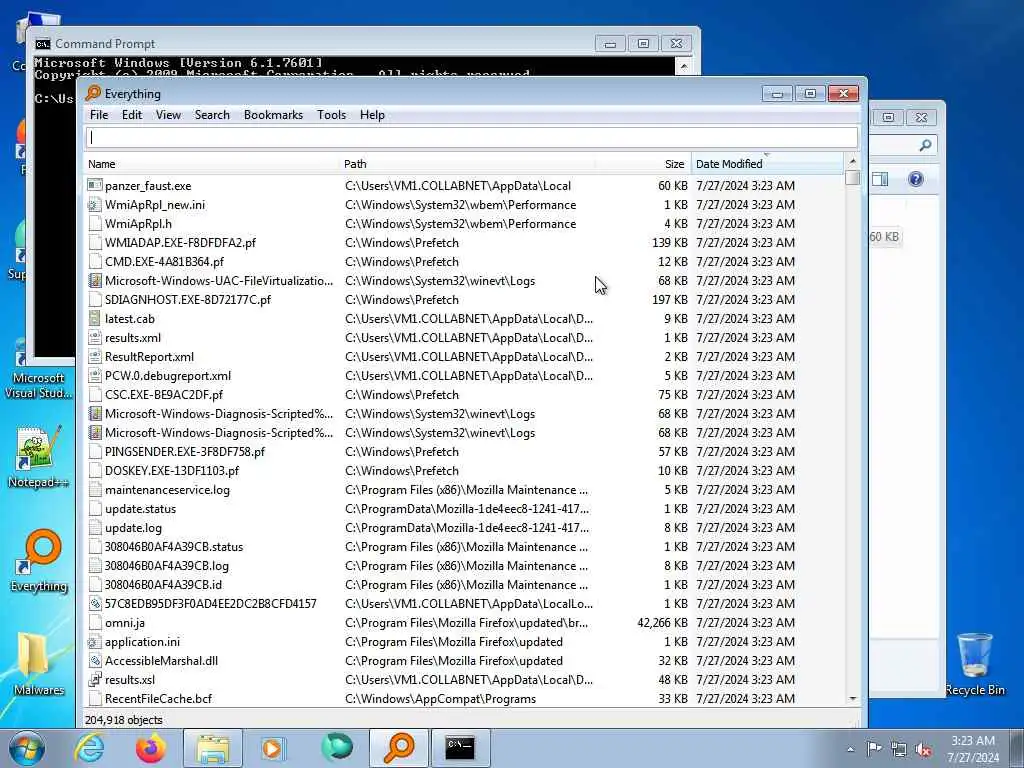
Task: Select 57C8EDB95DF3F0AD4EE2DC2B8CFD4157 file icon
Action: click(95, 604)
